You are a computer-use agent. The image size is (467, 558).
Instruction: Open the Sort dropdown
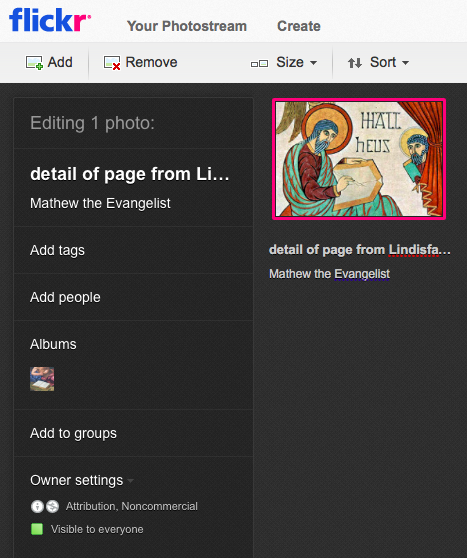coord(389,62)
